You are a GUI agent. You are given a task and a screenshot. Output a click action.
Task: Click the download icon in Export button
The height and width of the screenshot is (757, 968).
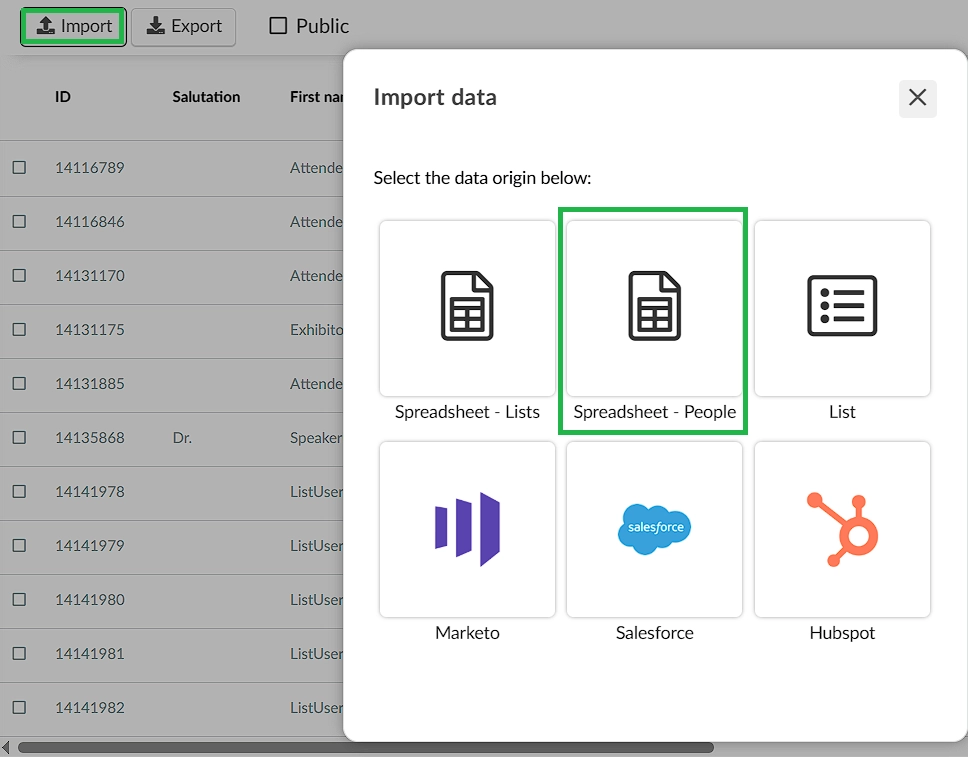(156, 25)
